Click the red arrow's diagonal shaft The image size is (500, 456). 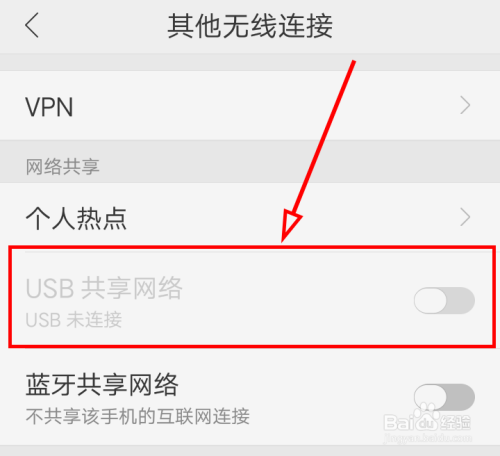[x=325, y=137]
